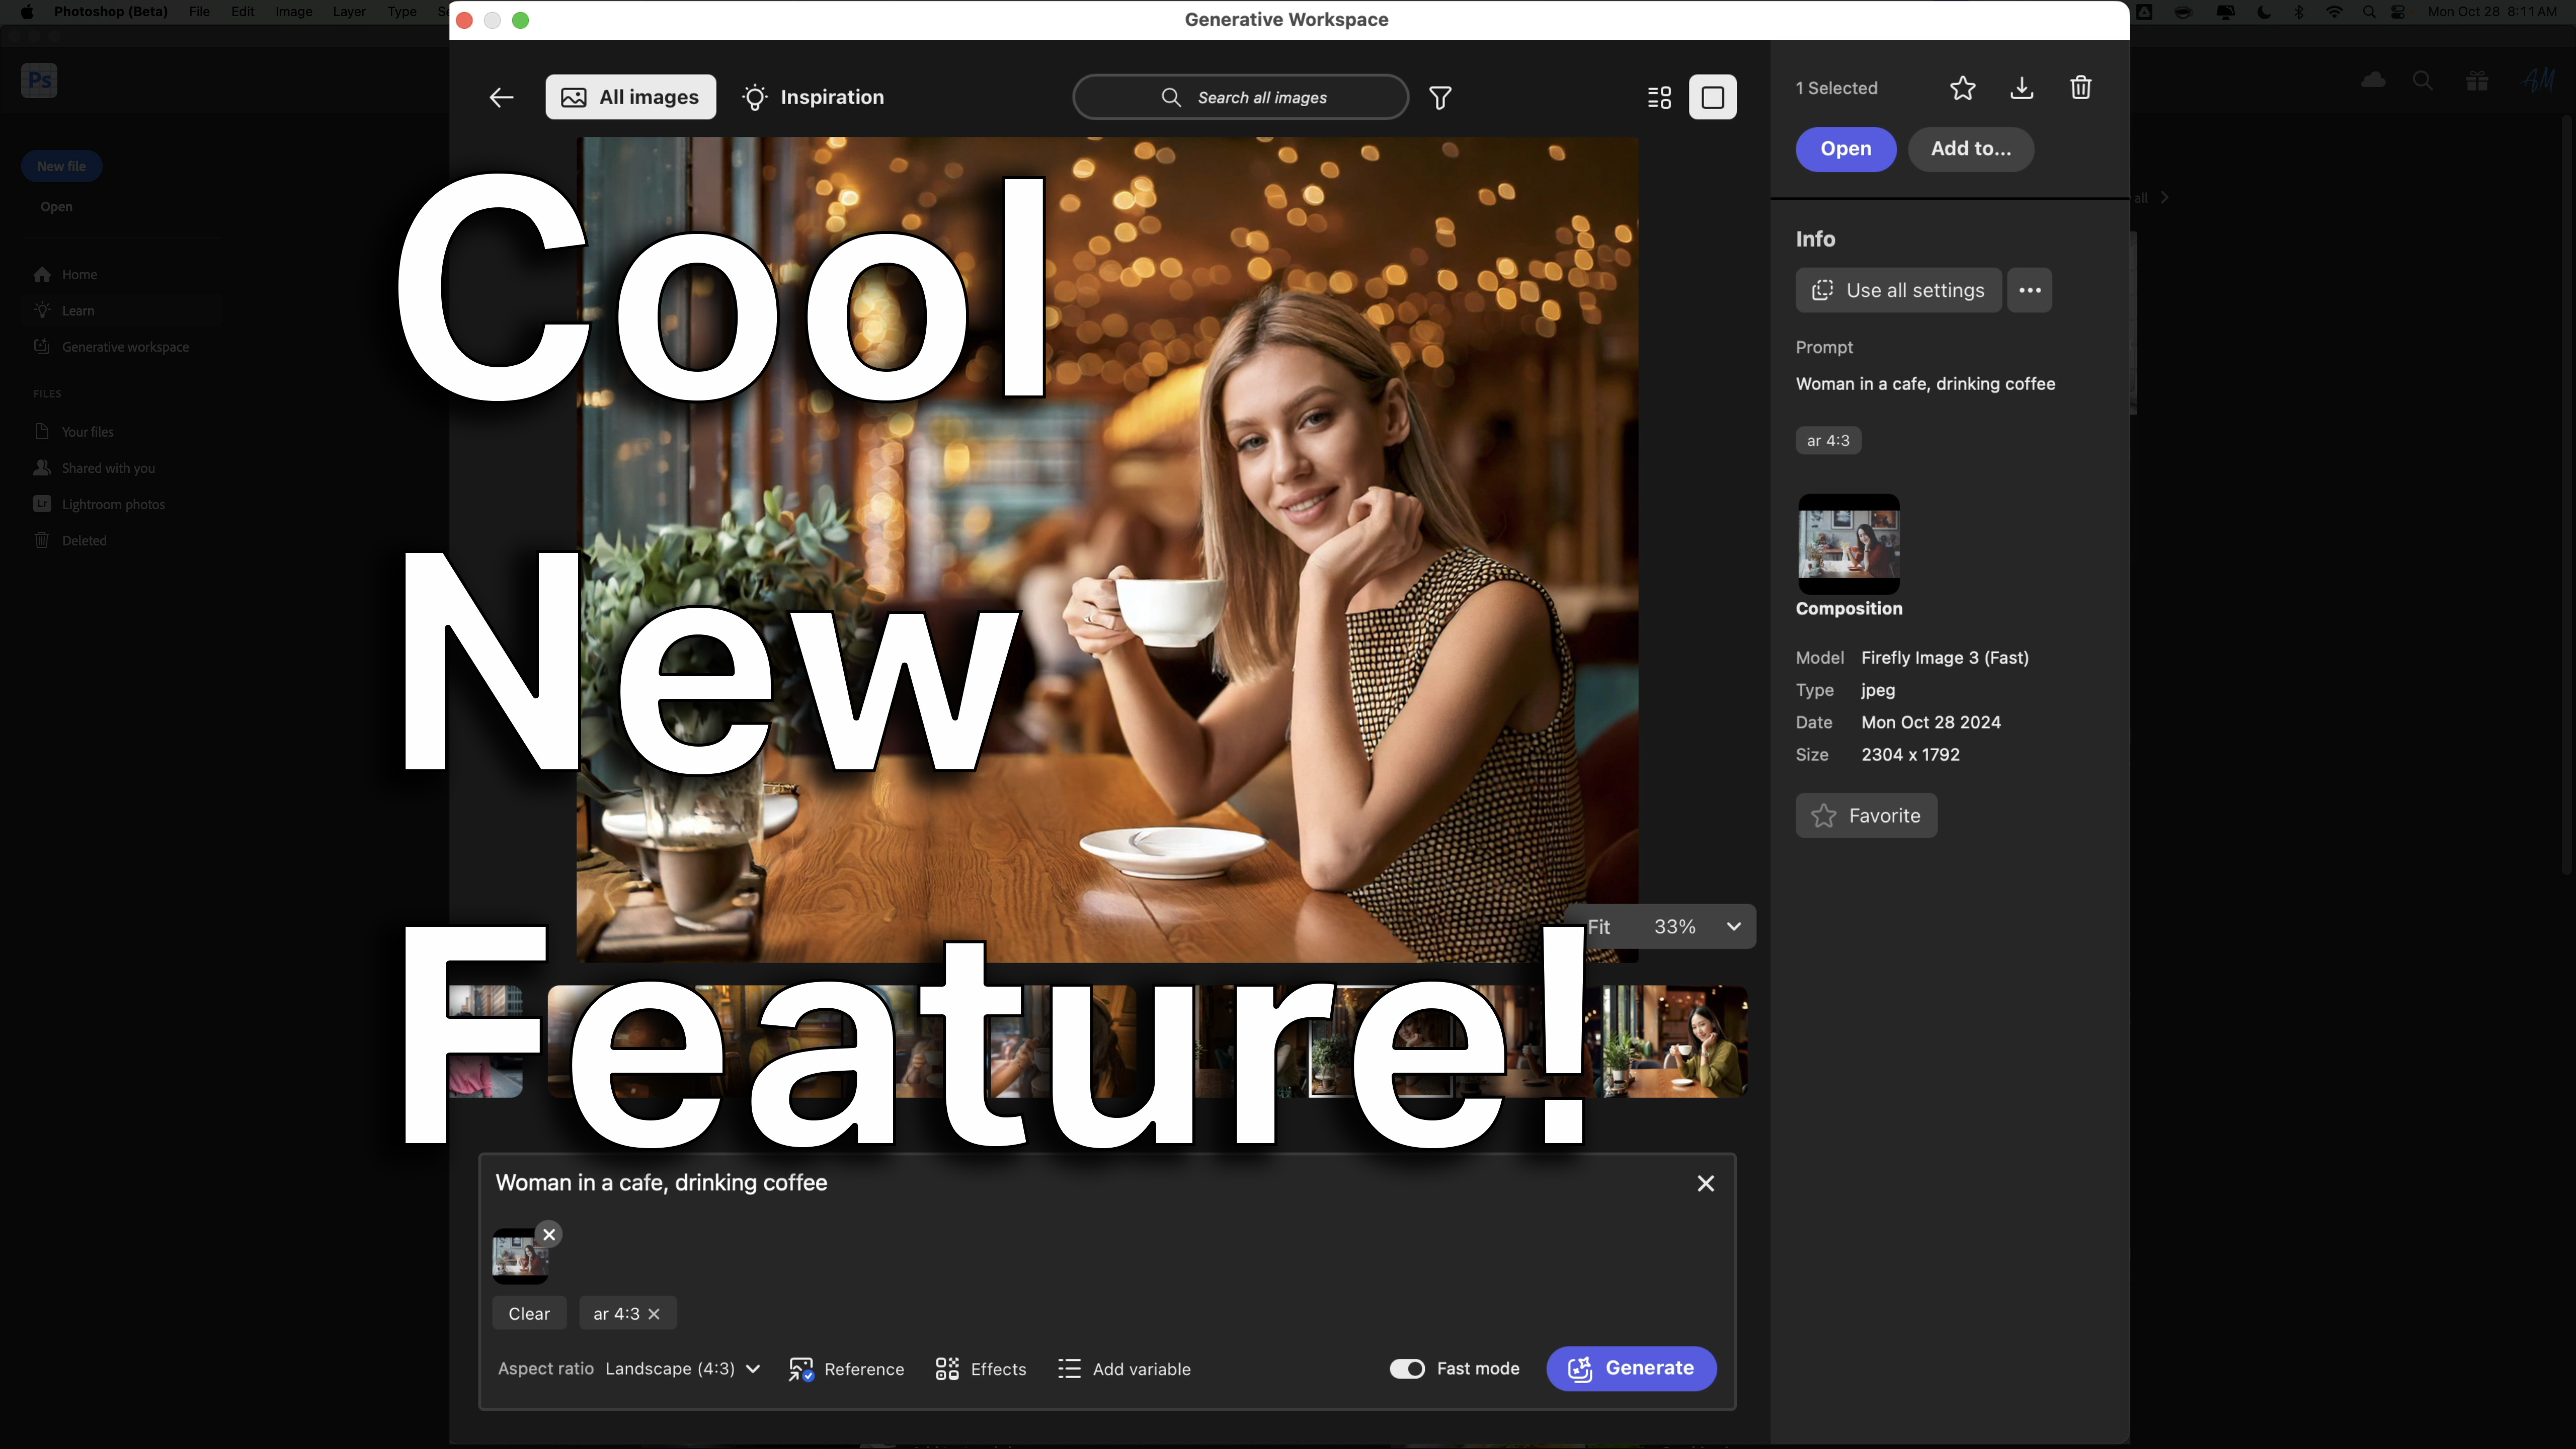
Task: Switch to grid view layout icon
Action: point(1659,97)
